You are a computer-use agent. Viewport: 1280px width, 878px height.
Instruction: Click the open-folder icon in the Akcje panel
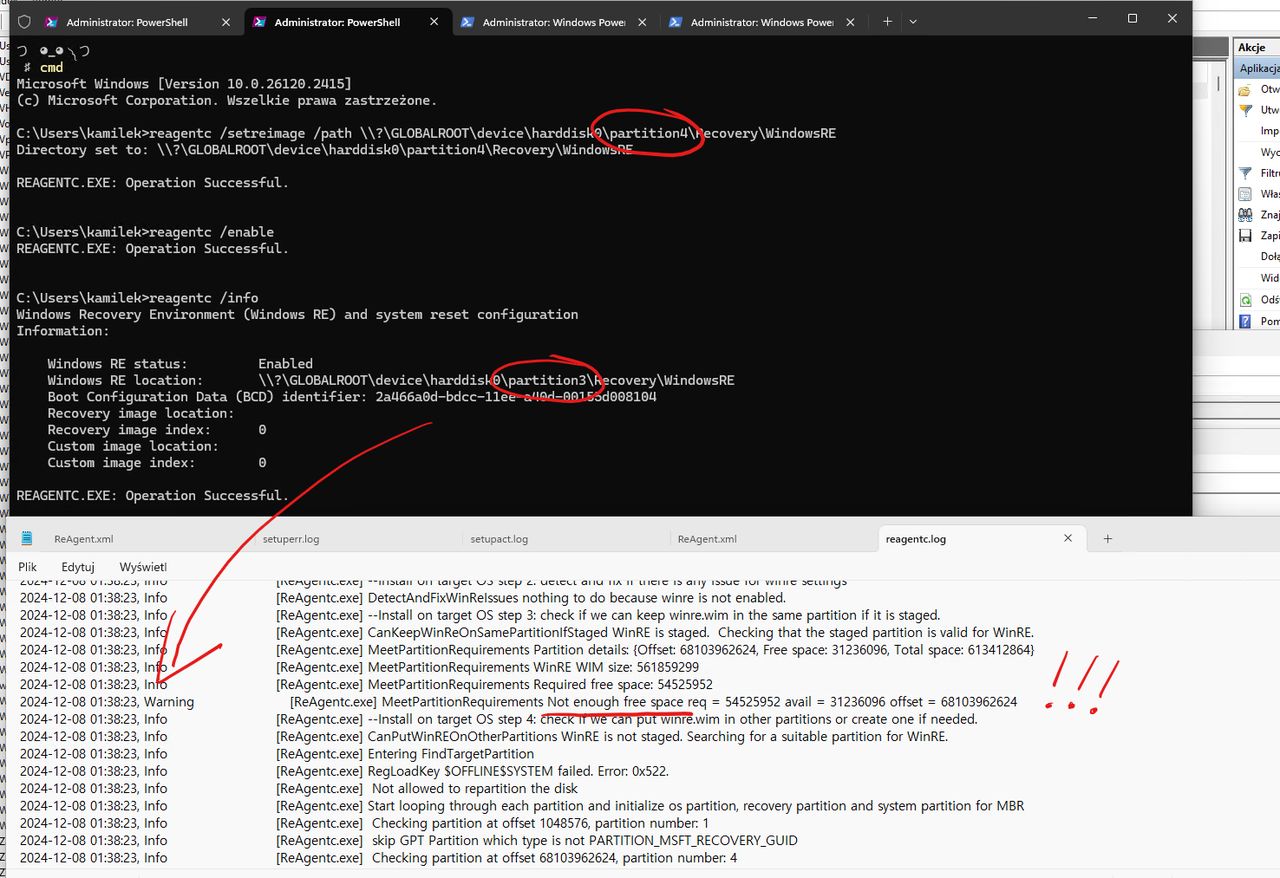coord(1245,89)
